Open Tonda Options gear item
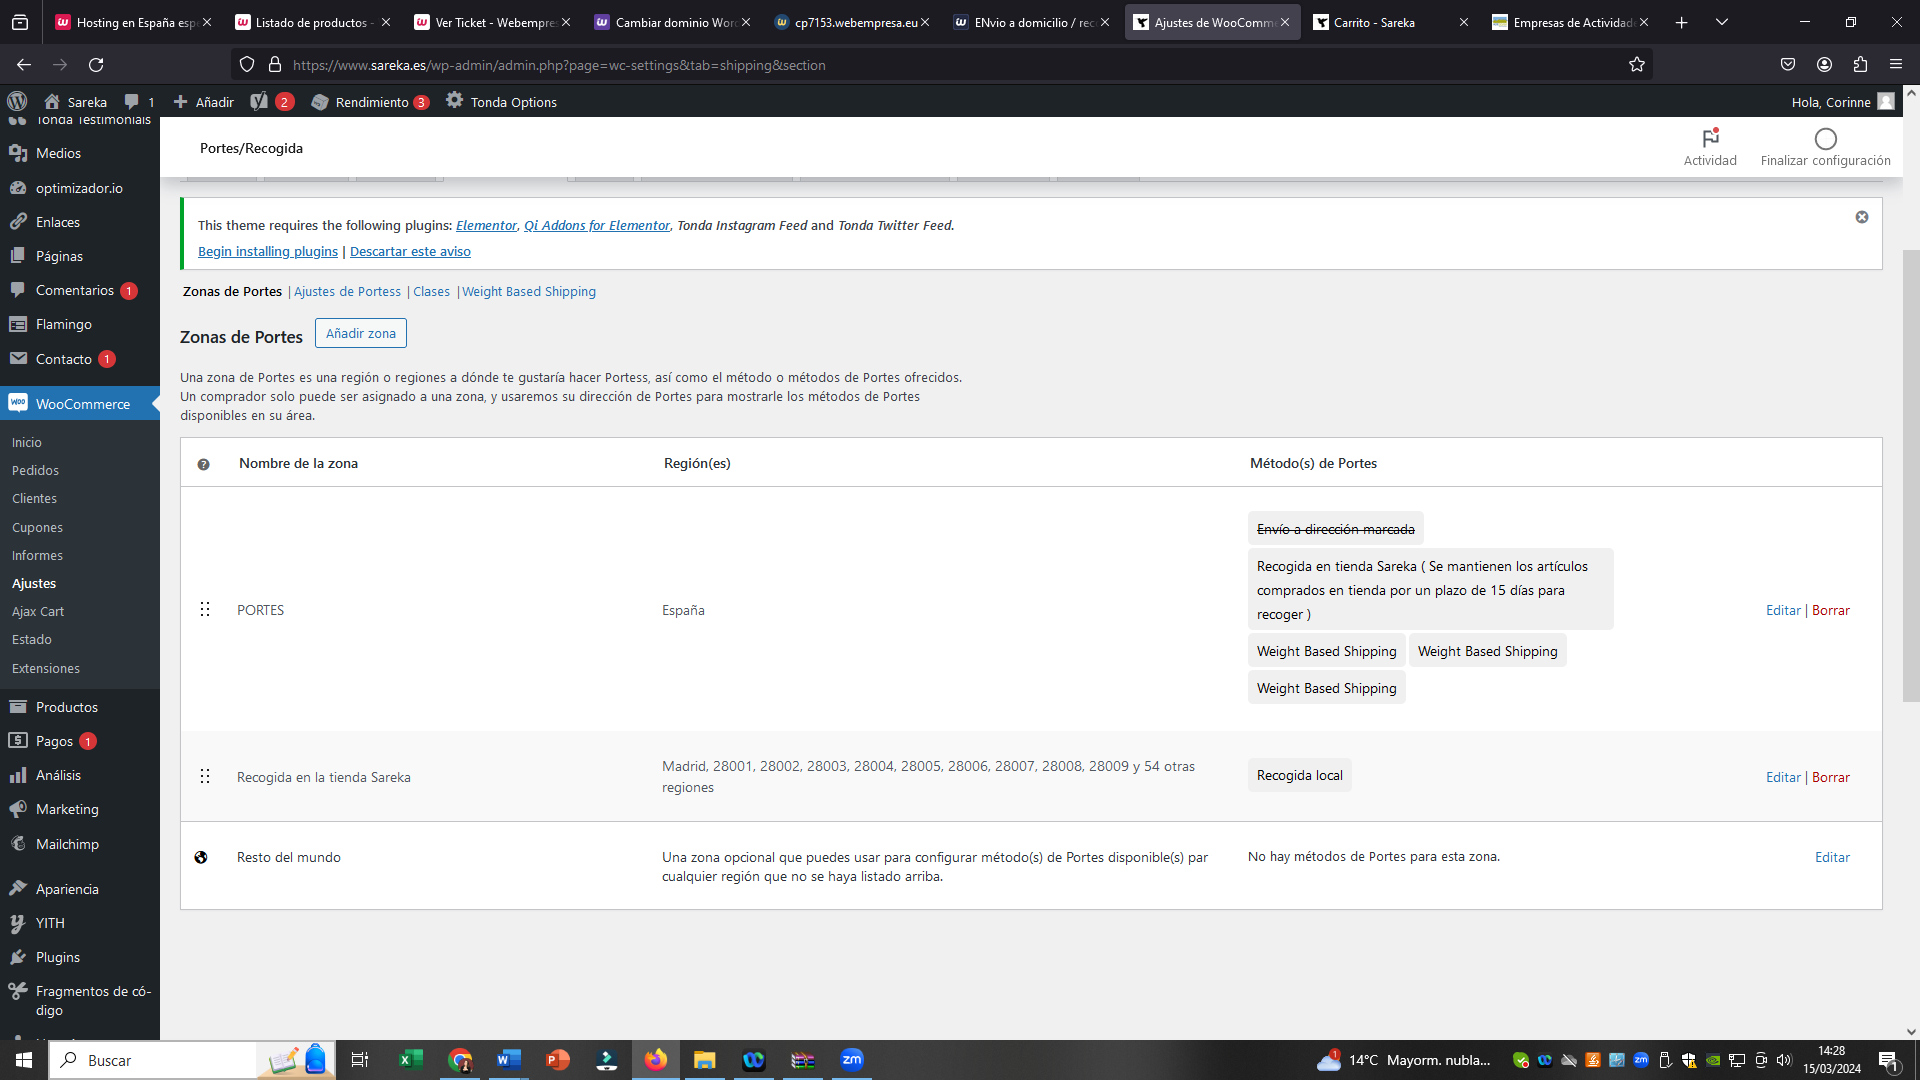 click(x=501, y=102)
